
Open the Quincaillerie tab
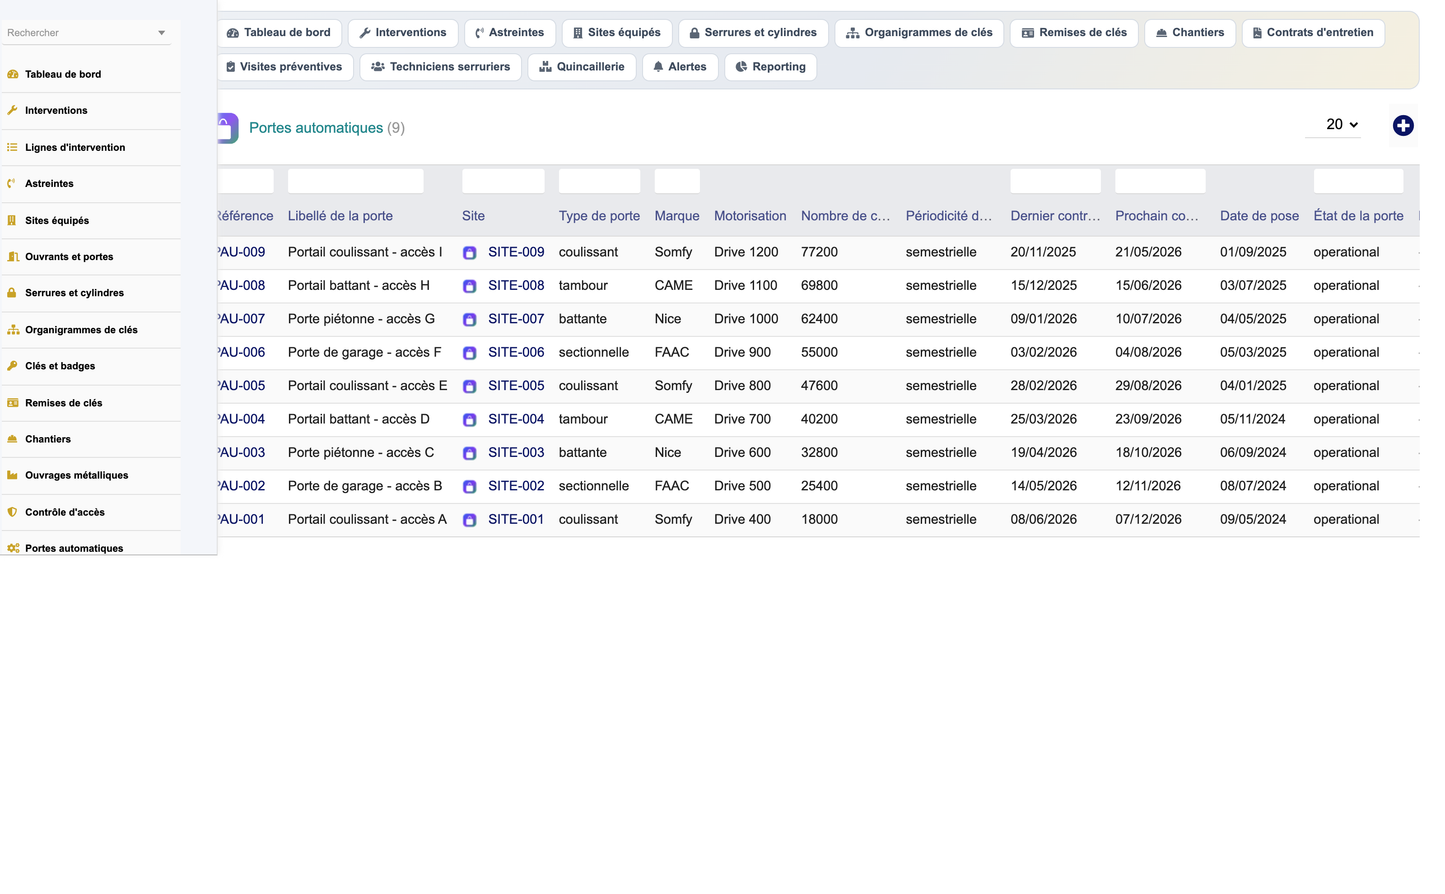582,67
